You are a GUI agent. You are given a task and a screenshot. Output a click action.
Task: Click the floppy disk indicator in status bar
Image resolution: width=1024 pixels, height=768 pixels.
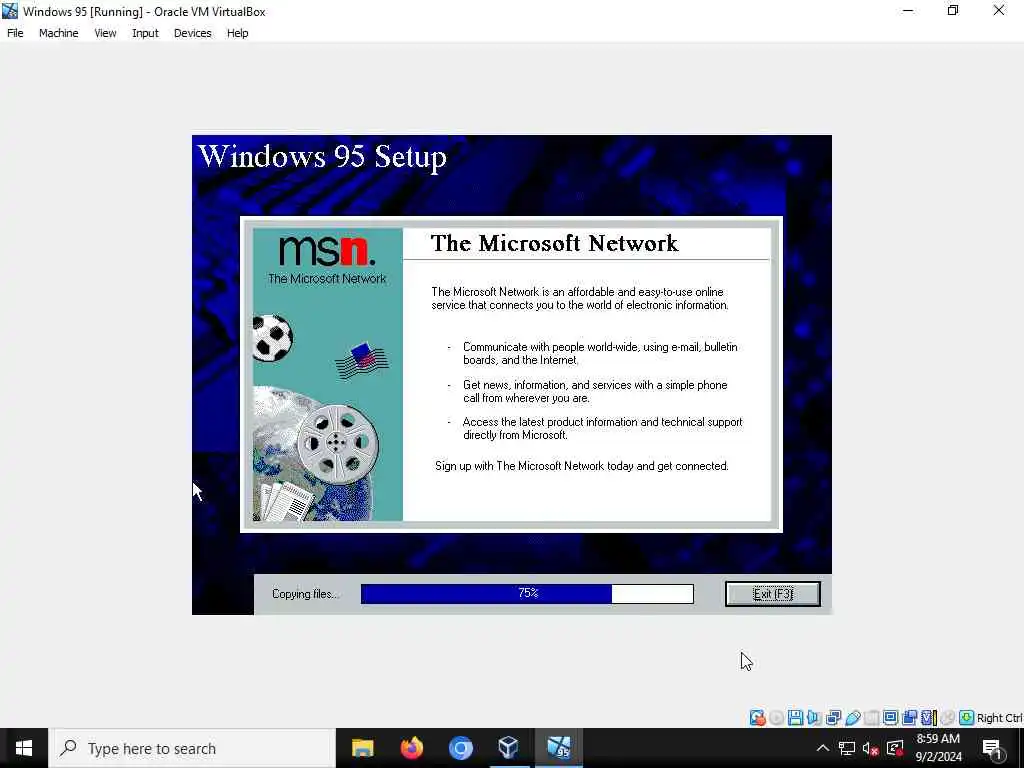coord(795,718)
